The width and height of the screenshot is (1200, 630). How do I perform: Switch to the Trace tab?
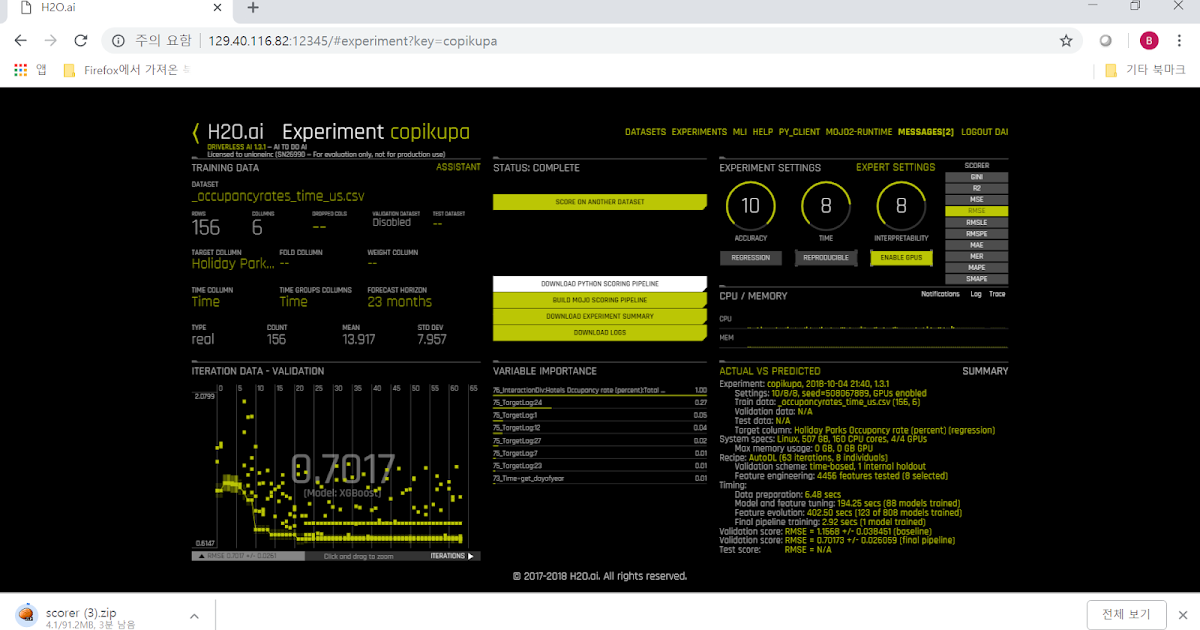tap(997, 294)
